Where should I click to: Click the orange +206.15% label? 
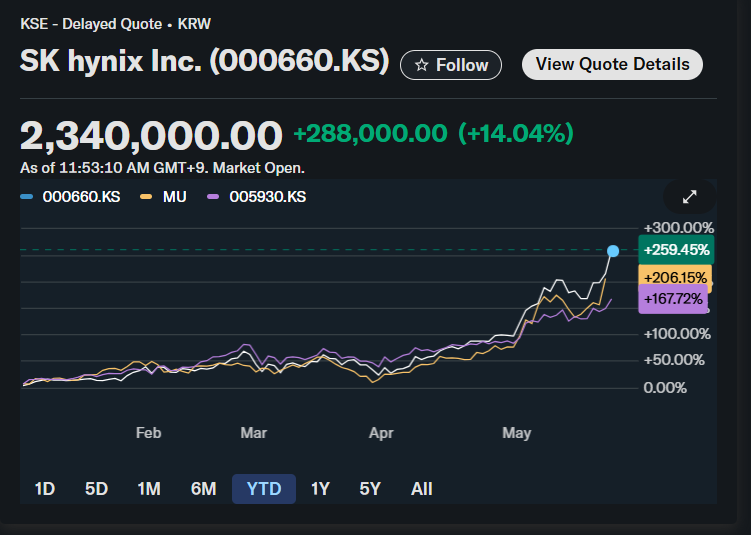675,276
